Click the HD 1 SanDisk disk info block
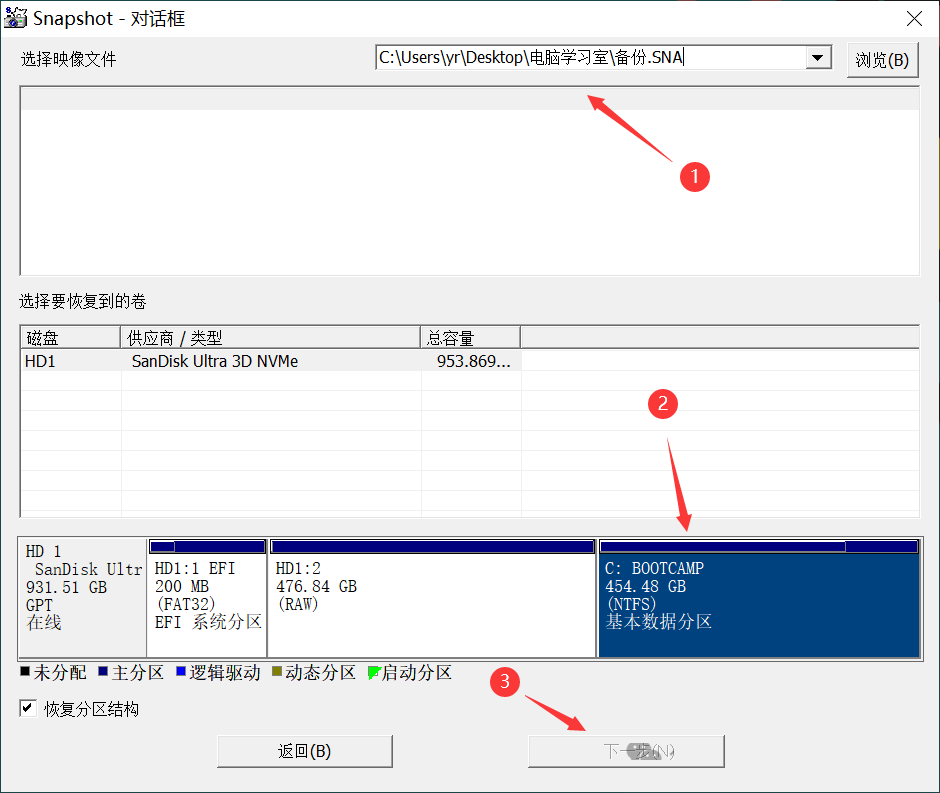 coord(83,596)
